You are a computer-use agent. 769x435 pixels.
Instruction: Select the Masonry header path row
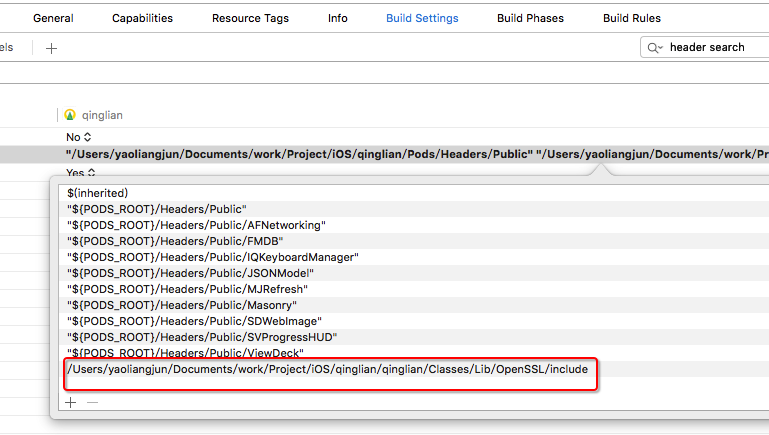tap(180, 305)
